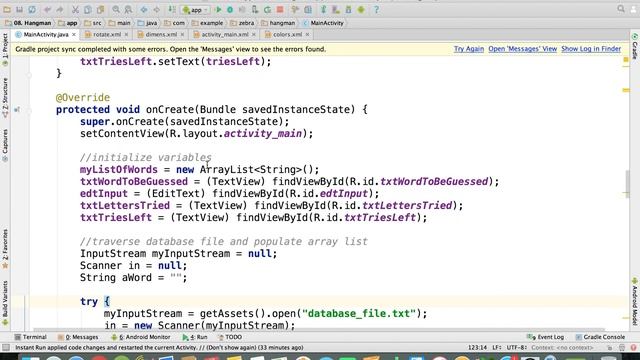640x360 pixels.
Task: Toggle the Favorites side panel
Action: point(5,249)
